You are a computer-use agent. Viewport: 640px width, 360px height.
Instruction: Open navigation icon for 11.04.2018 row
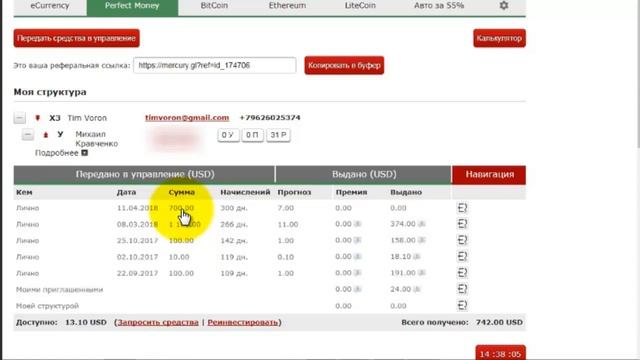click(x=462, y=208)
